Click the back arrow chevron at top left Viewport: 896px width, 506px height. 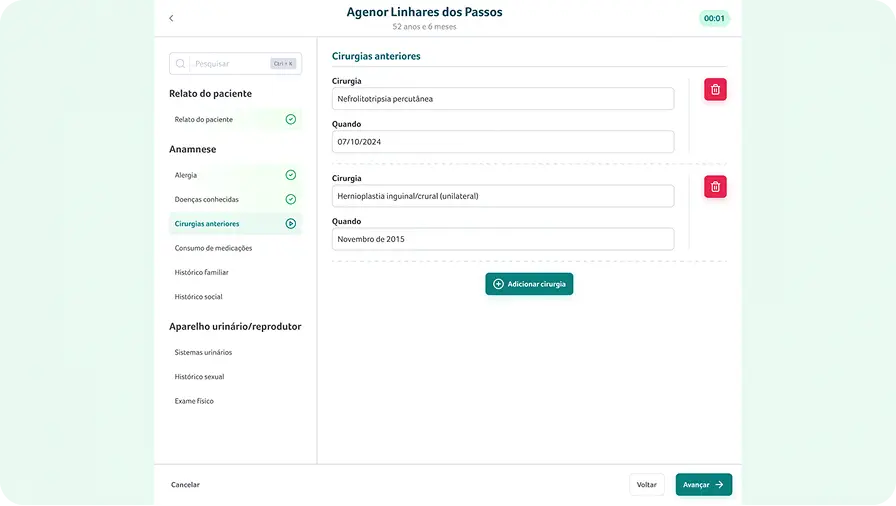click(171, 18)
